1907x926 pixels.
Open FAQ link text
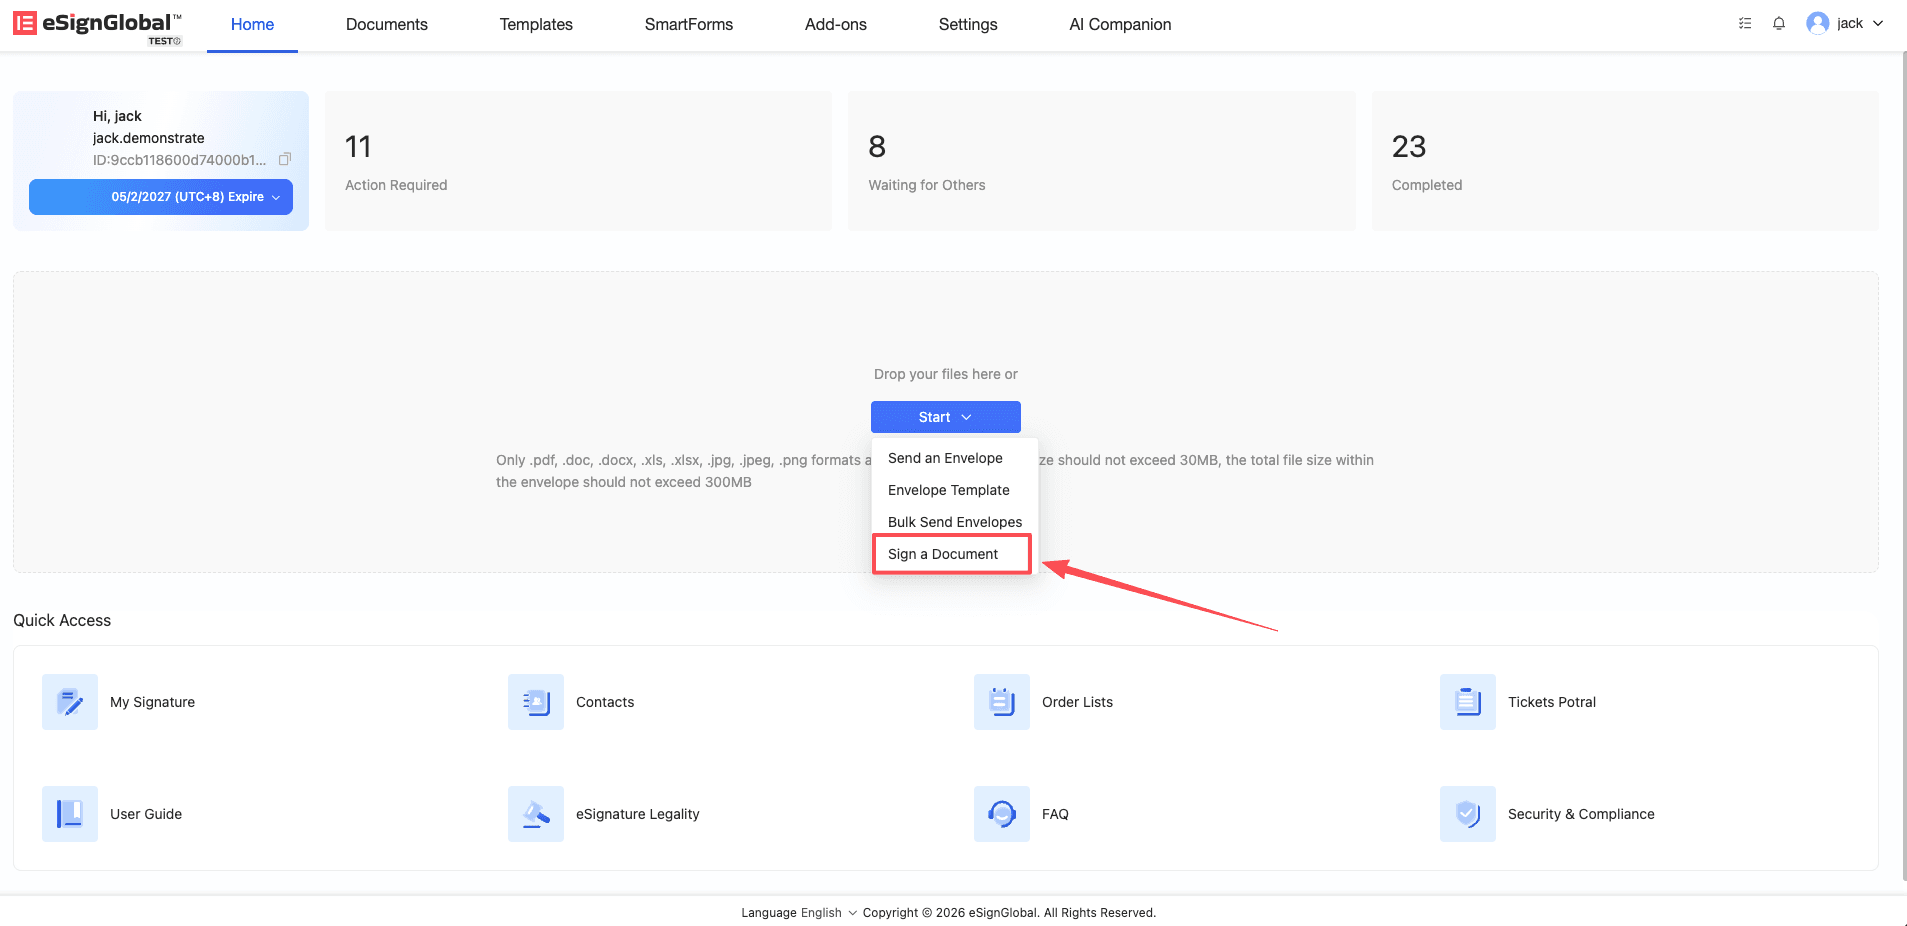tap(1055, 814)
